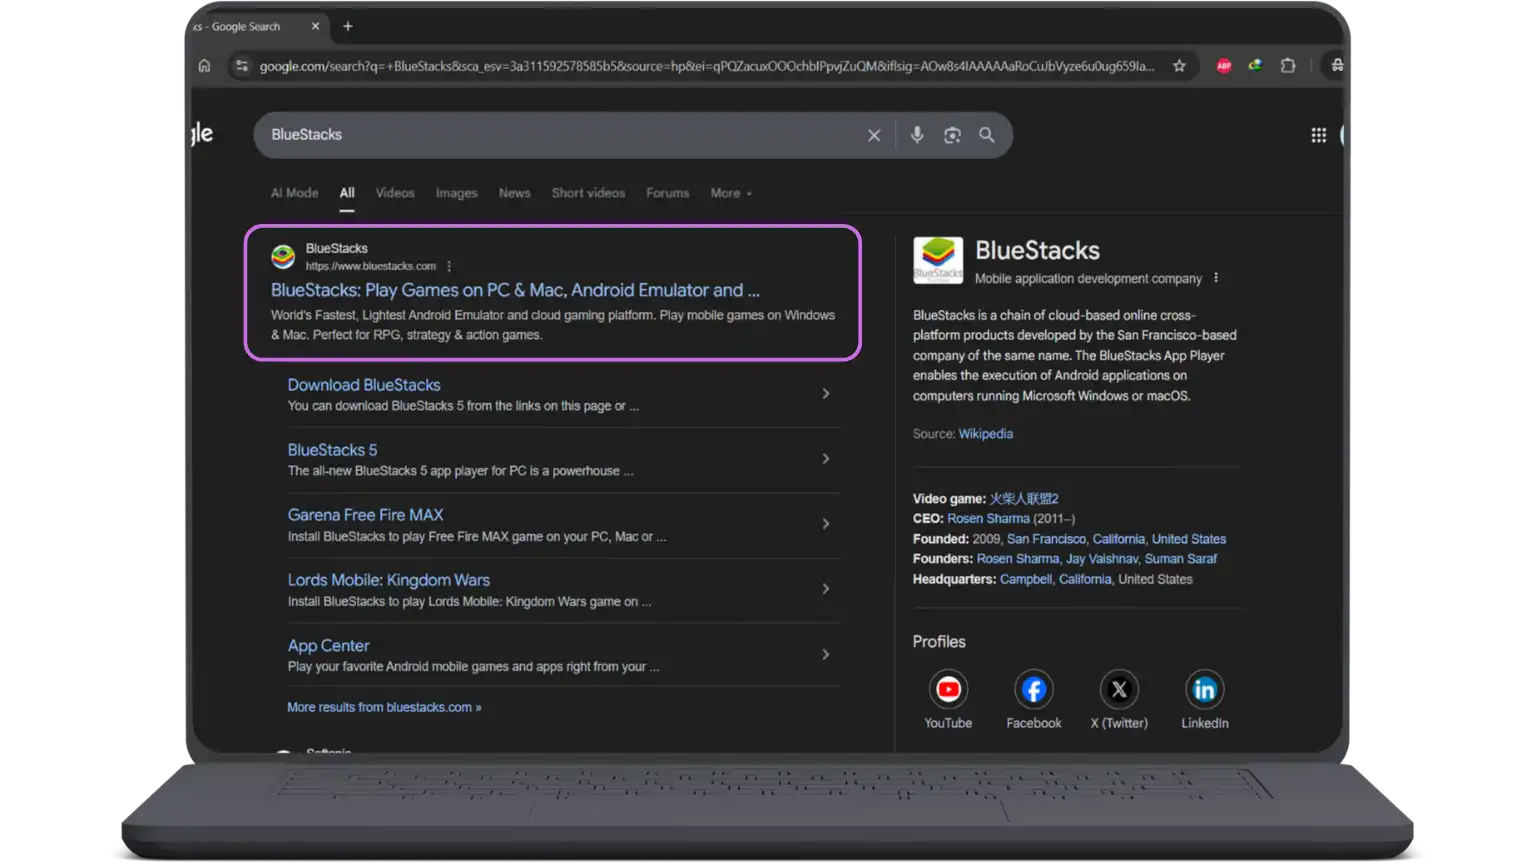Click the magnifying glass search icon

[x=987, y=135]
